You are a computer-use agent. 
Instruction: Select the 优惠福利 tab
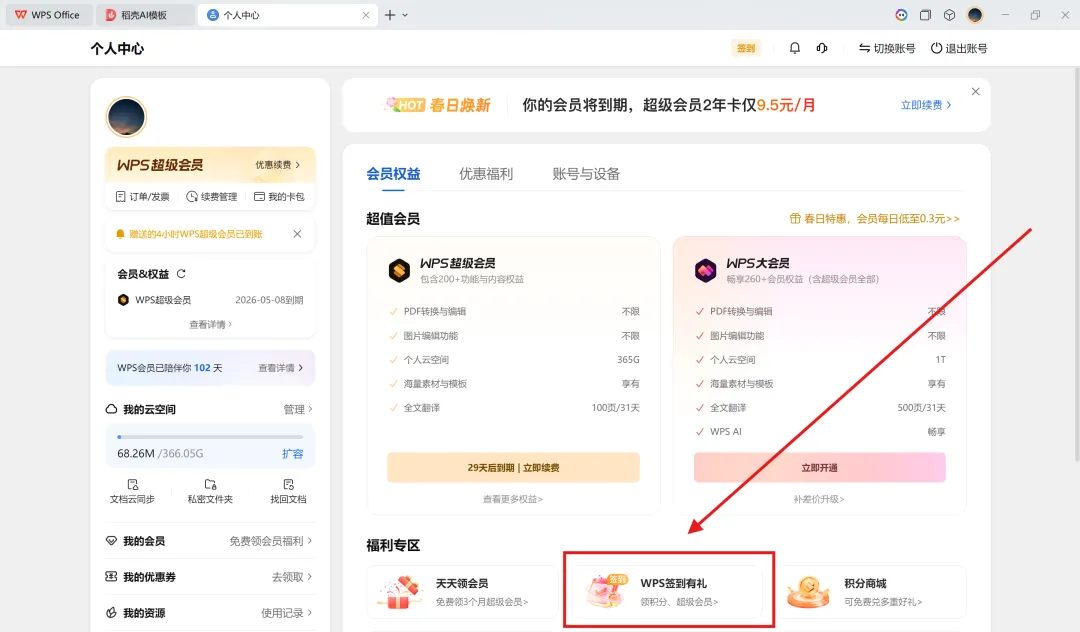tap(486, 173)
